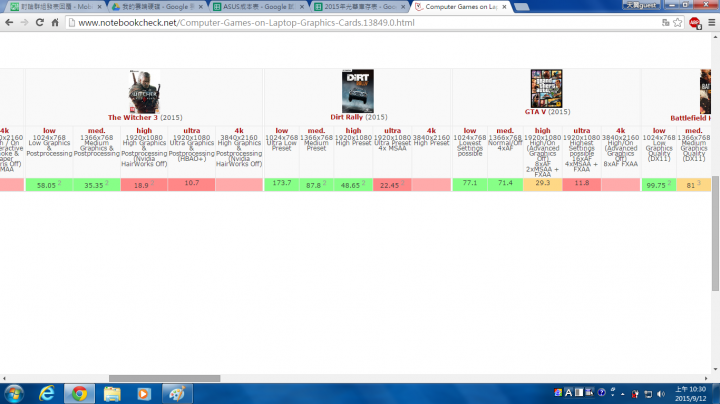
Task: Open the Windows Start menu
Action: (14, 394)
